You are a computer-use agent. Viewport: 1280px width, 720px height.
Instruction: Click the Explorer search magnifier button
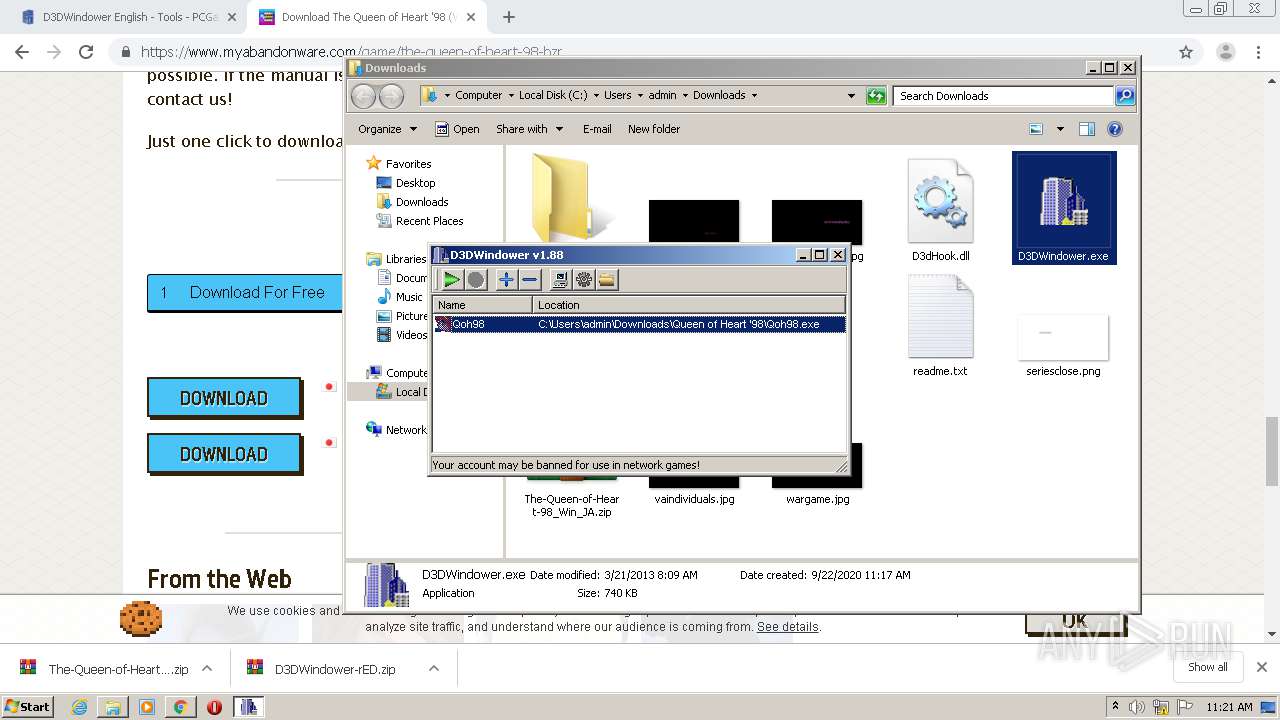[x=1125, y=96]
